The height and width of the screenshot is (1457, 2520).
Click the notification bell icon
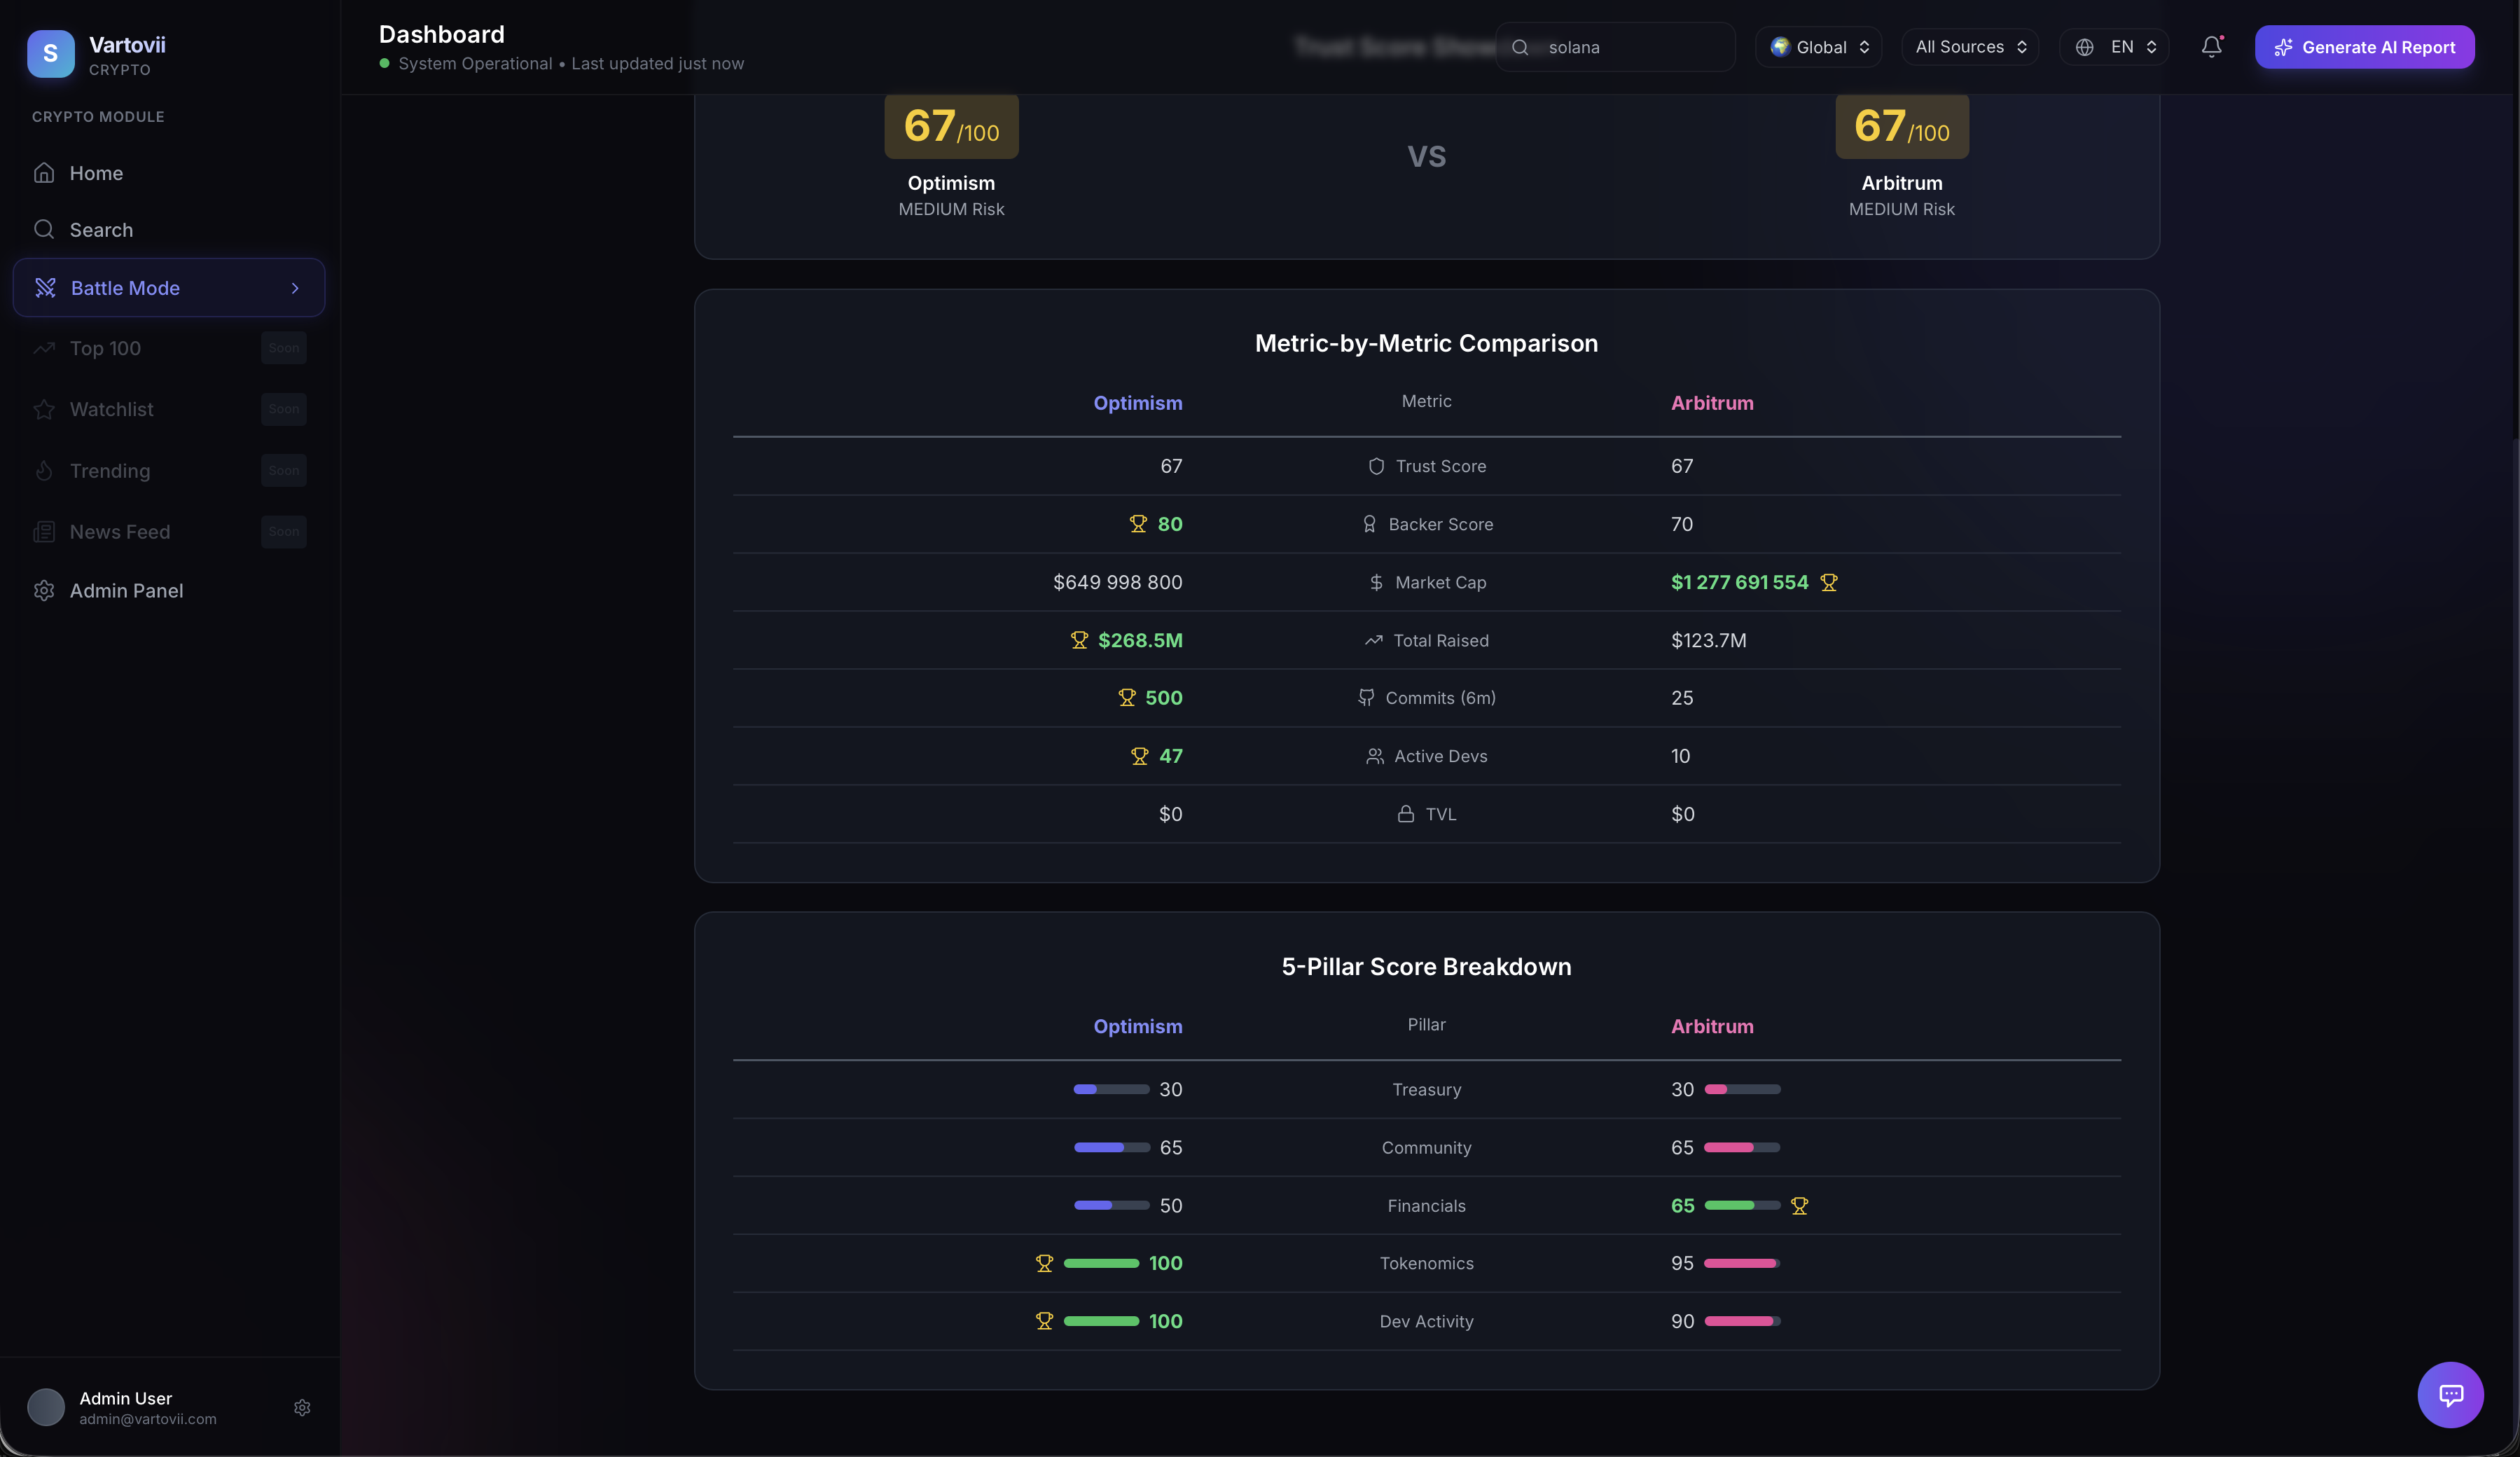(x=2211, y=47)
